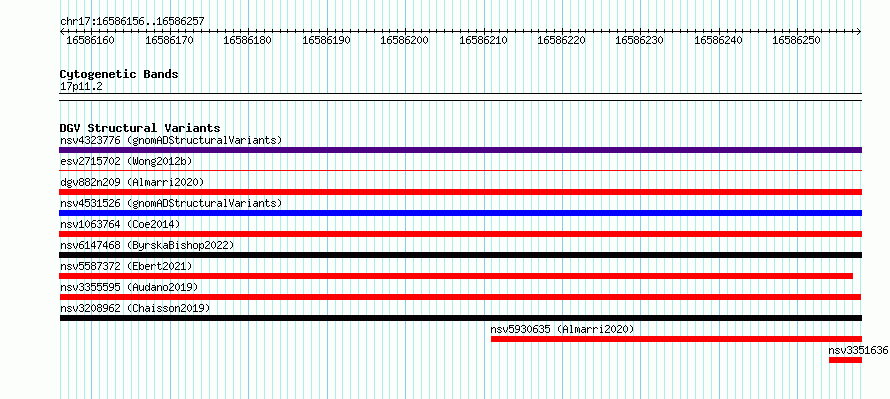Open variant label nsv3351636

coord(858,350)
